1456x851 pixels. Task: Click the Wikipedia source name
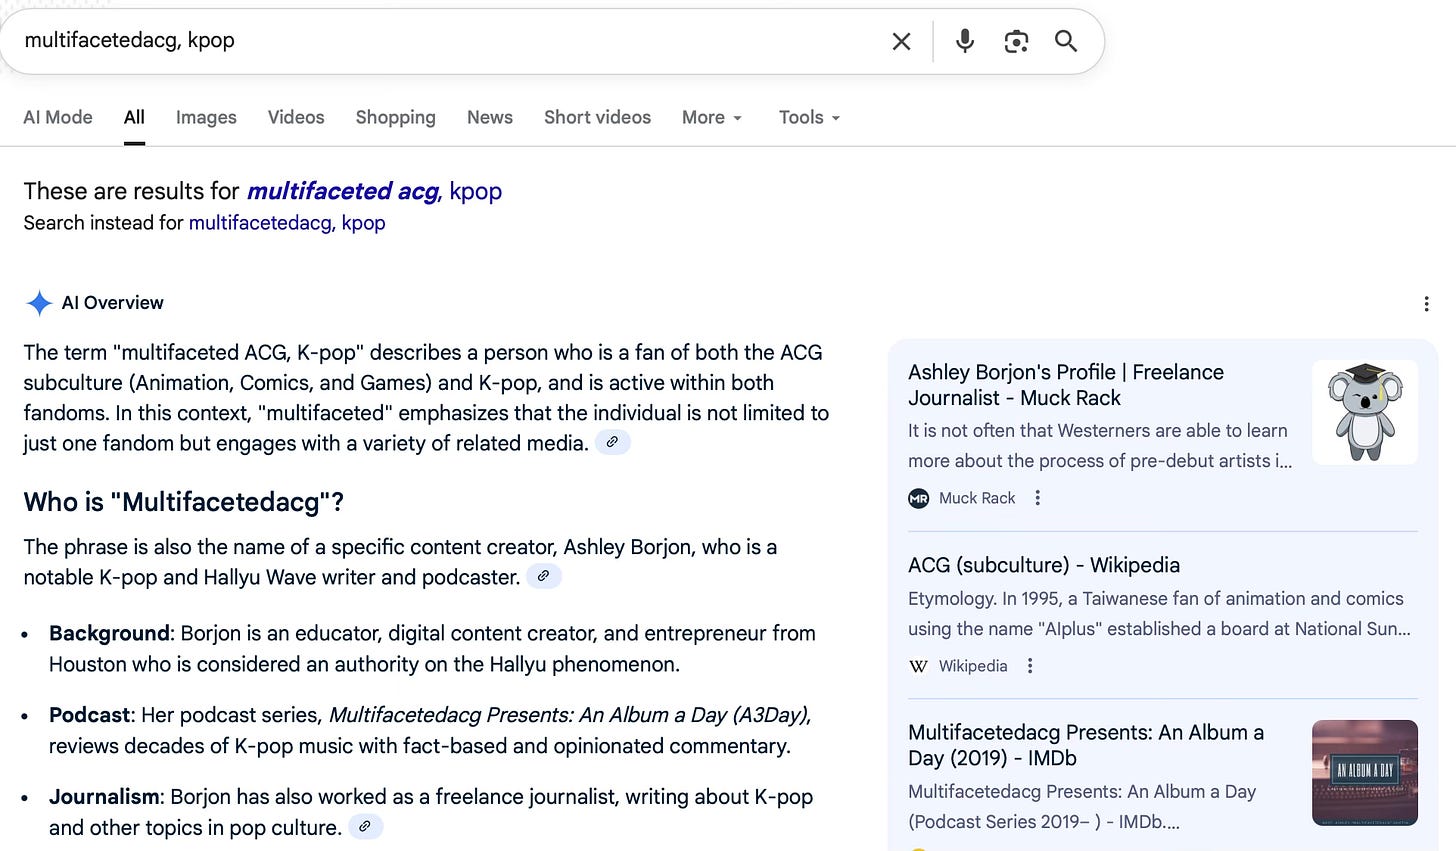[973, 666]
